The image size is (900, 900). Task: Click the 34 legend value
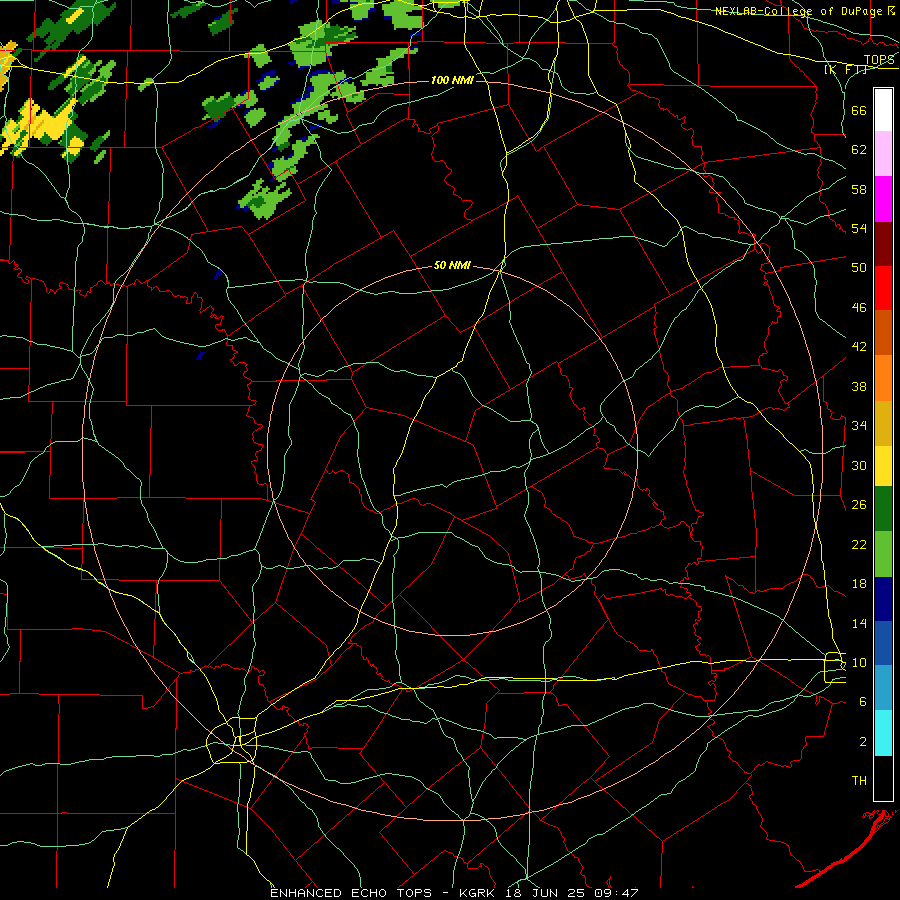pyautogui.click(x=859, y=426)
